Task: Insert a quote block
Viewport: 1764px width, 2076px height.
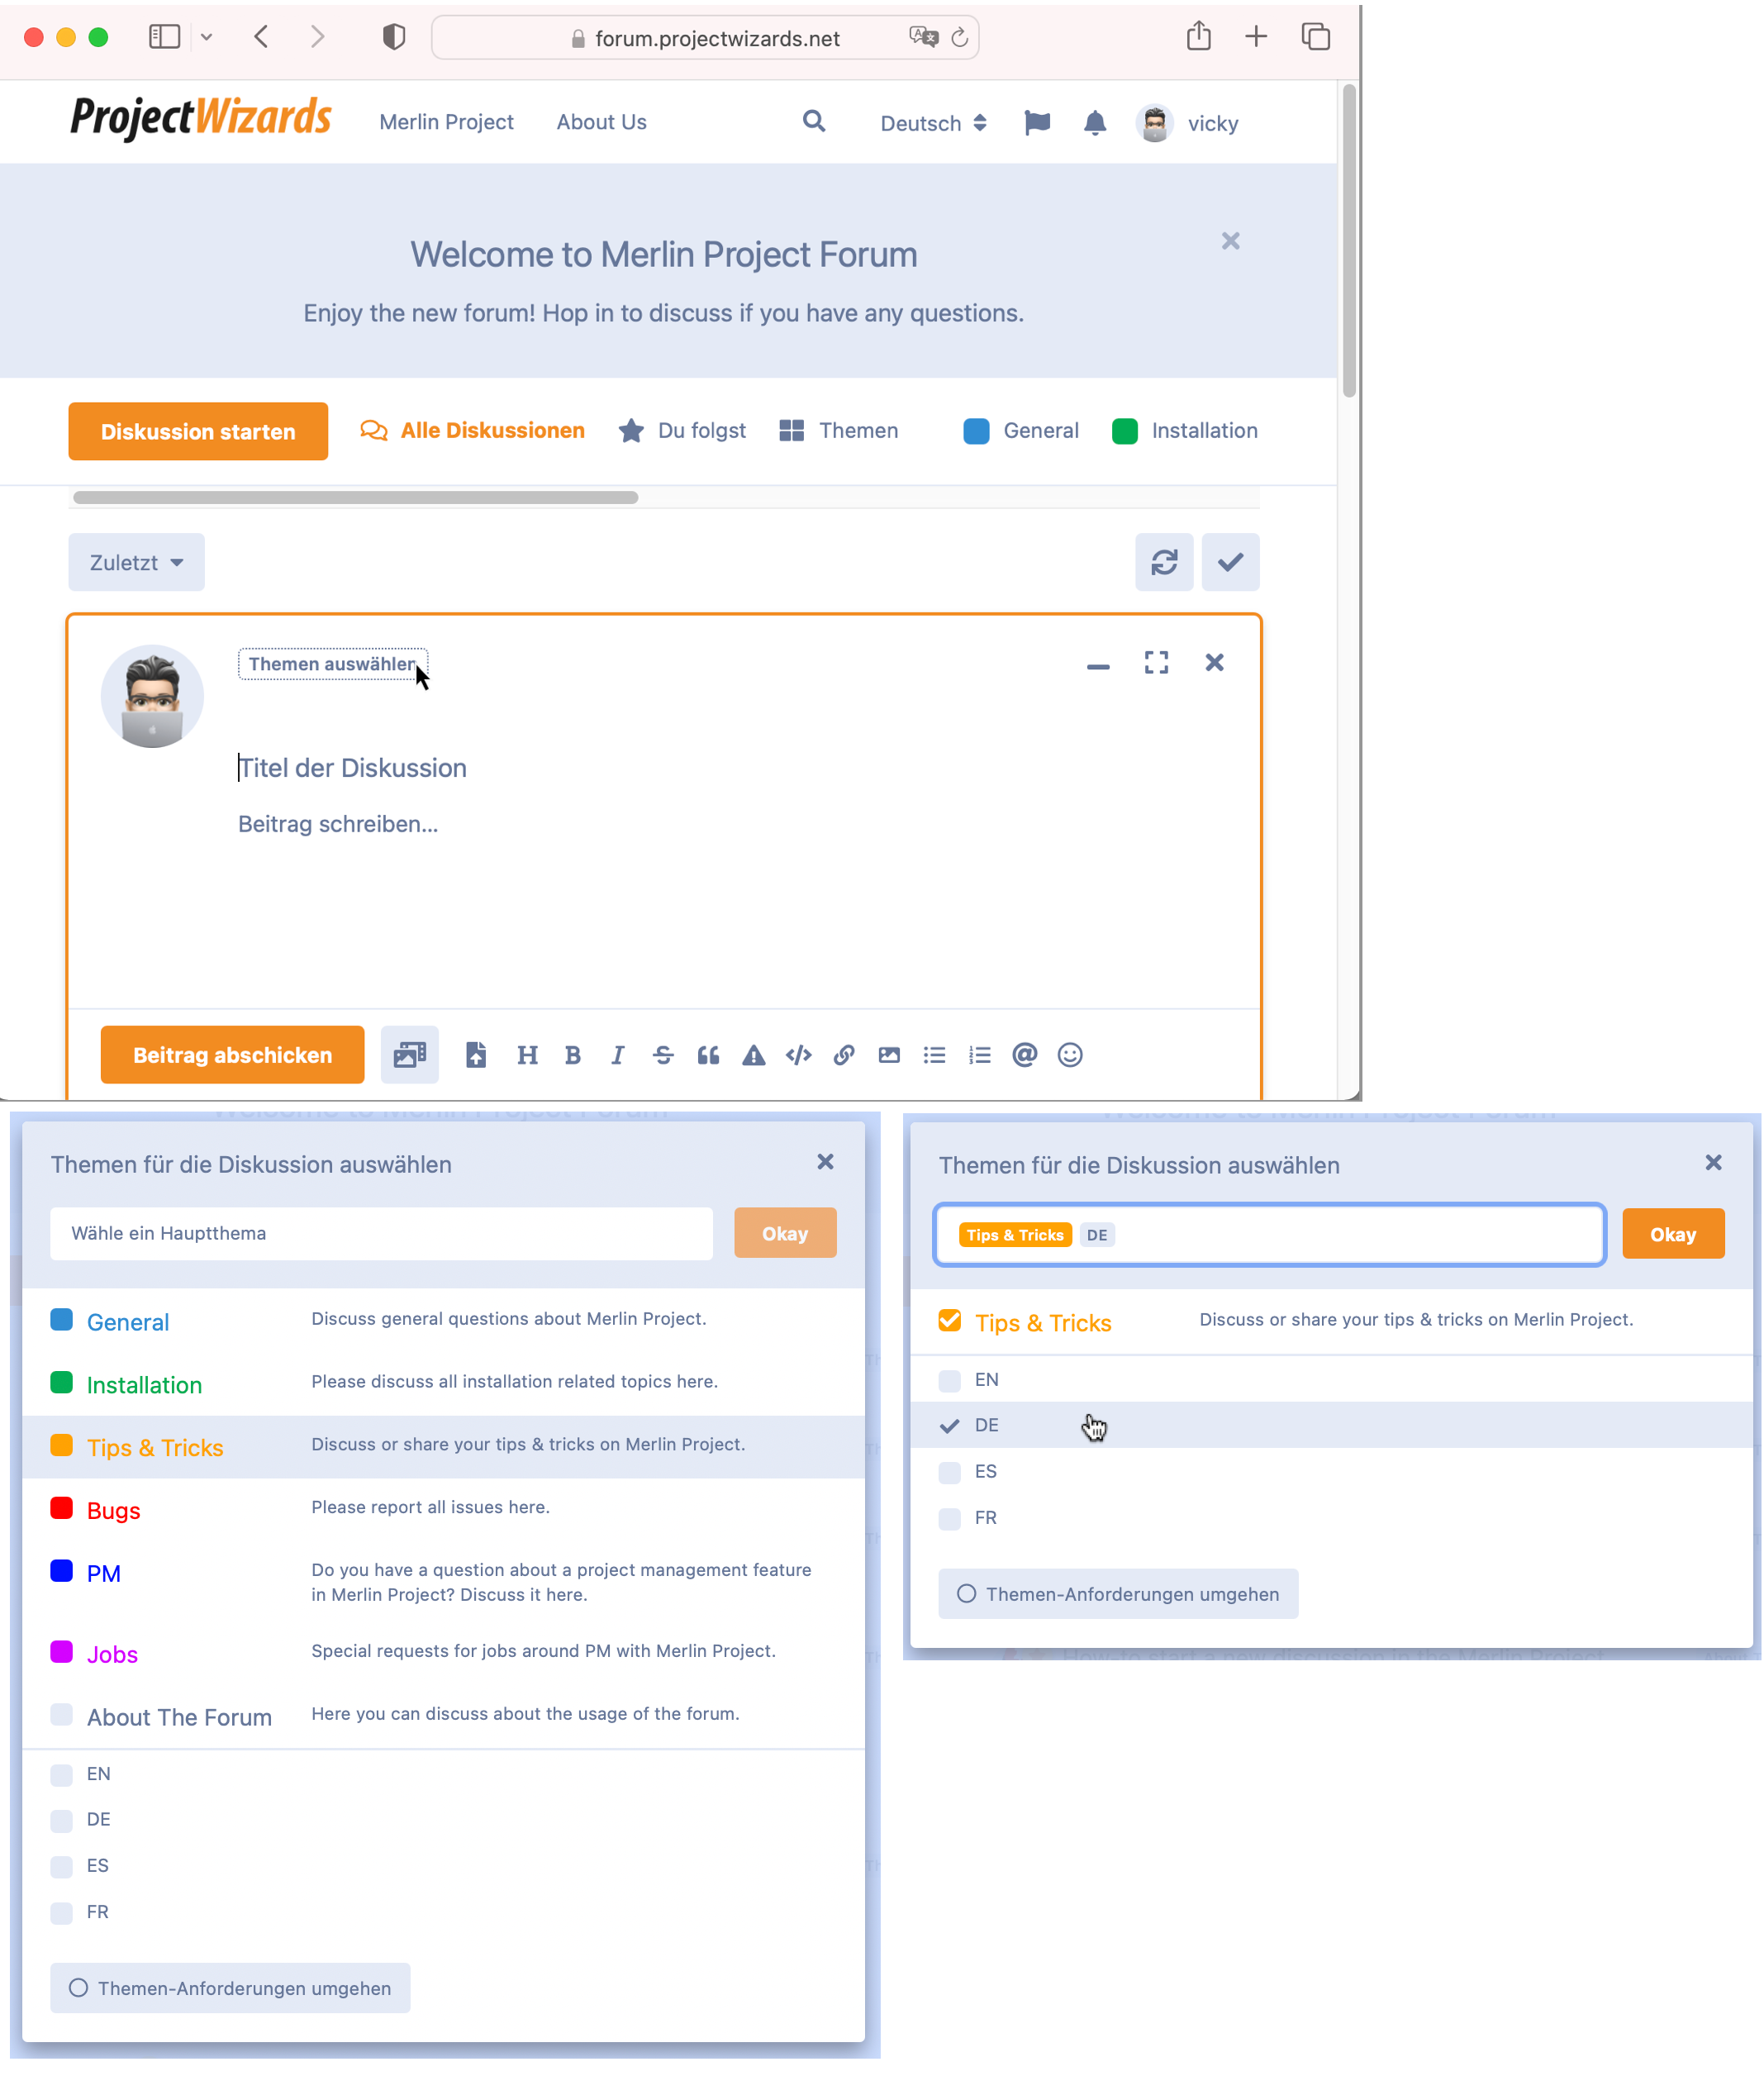Action: click(708, 1055)
